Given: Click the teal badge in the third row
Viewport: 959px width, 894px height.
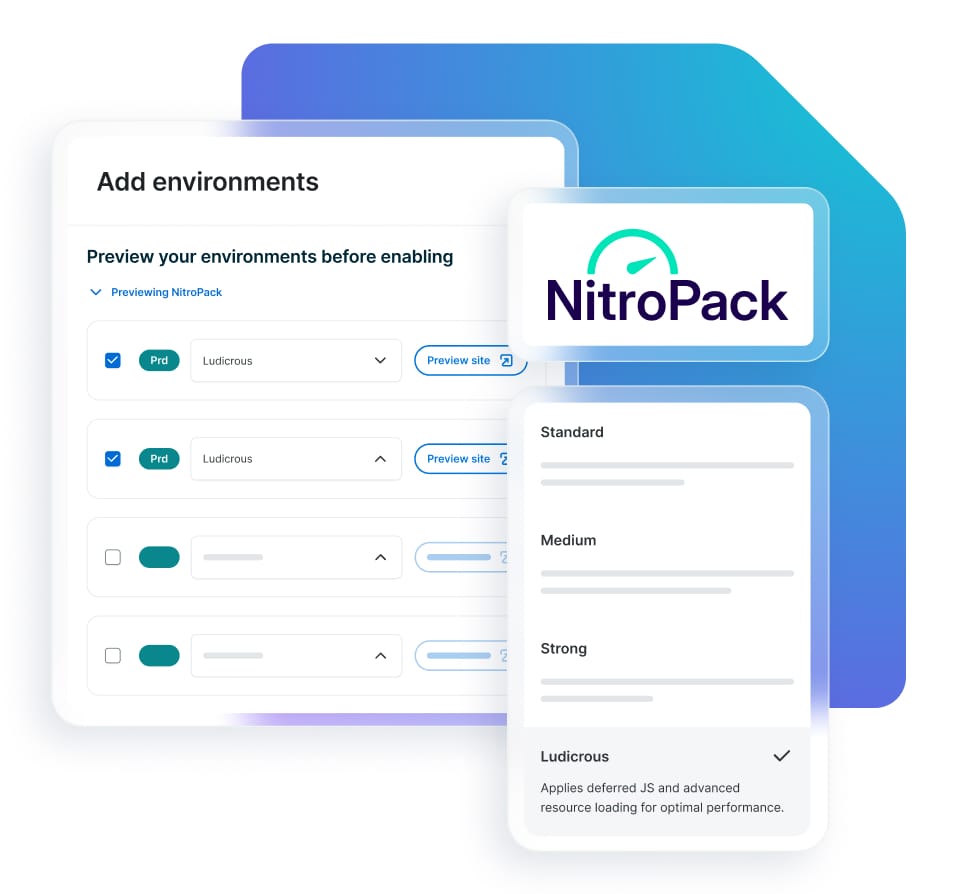Looking at the screenshot, I should [x=158, y=557].
